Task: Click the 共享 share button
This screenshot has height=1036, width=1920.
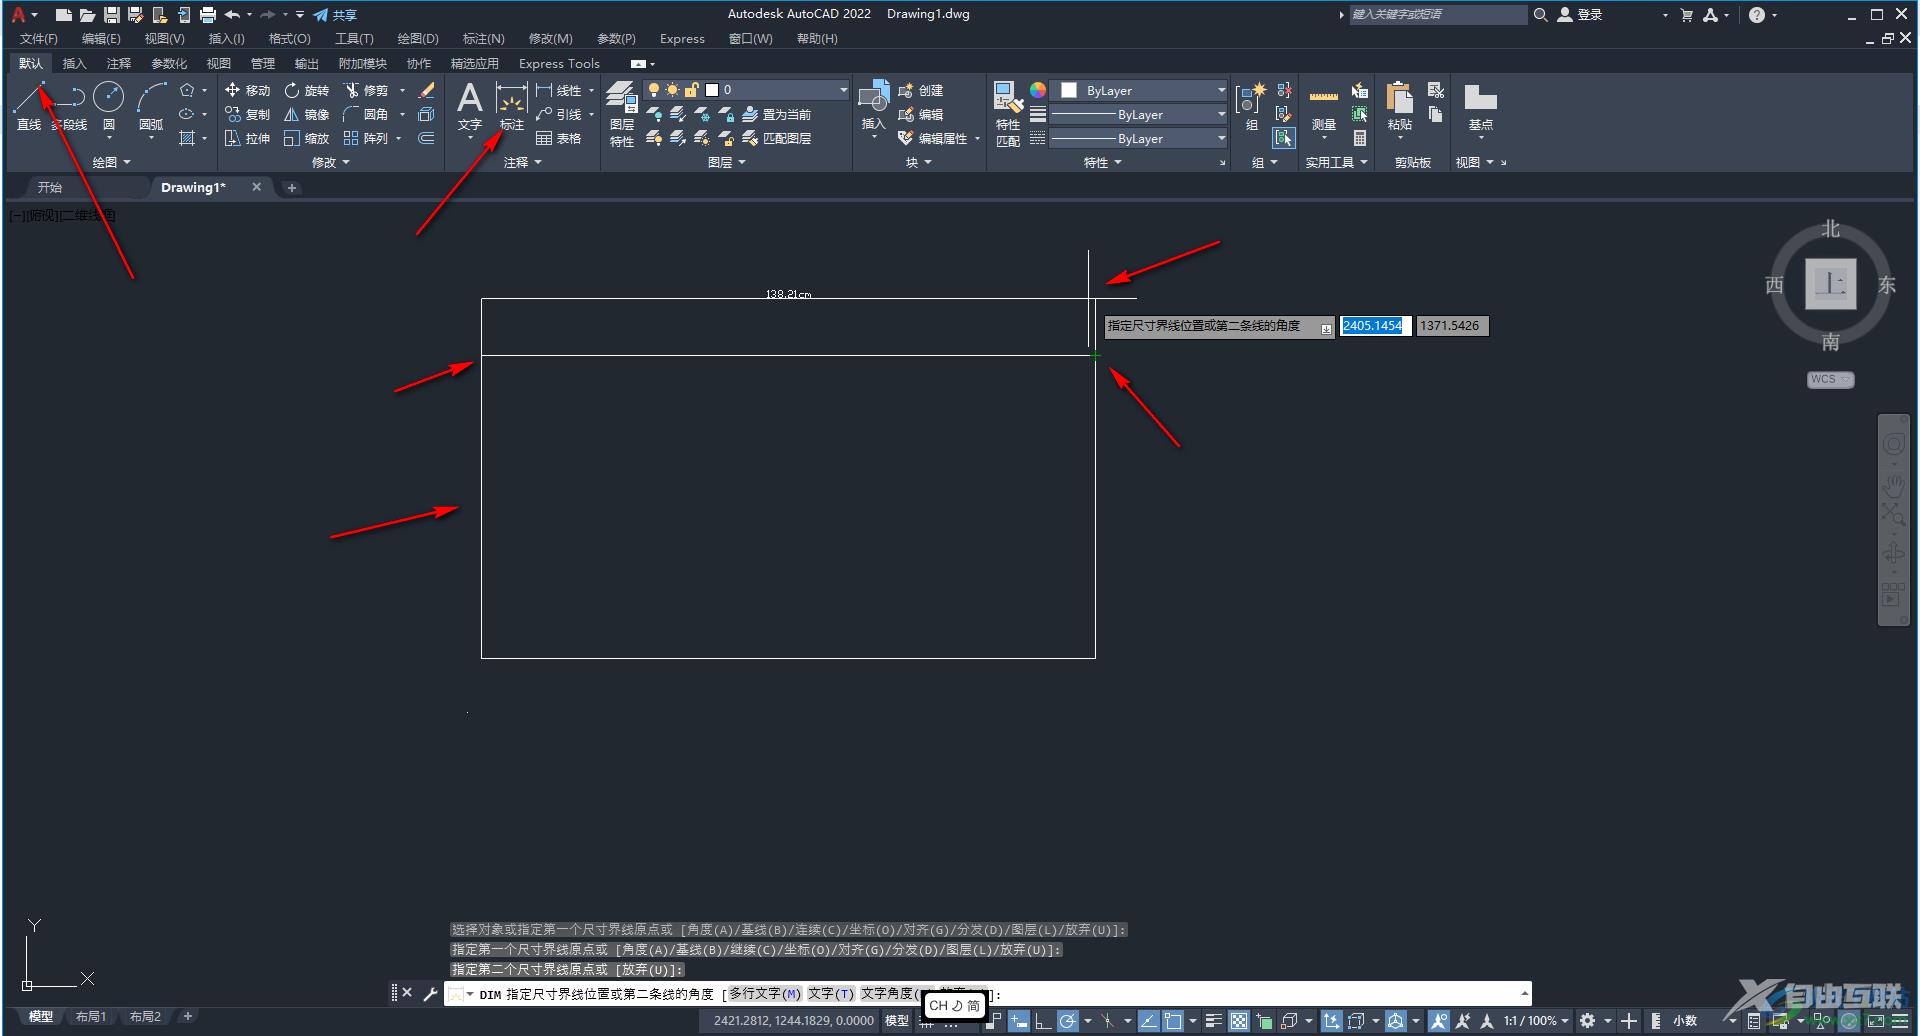Action: 335,15
